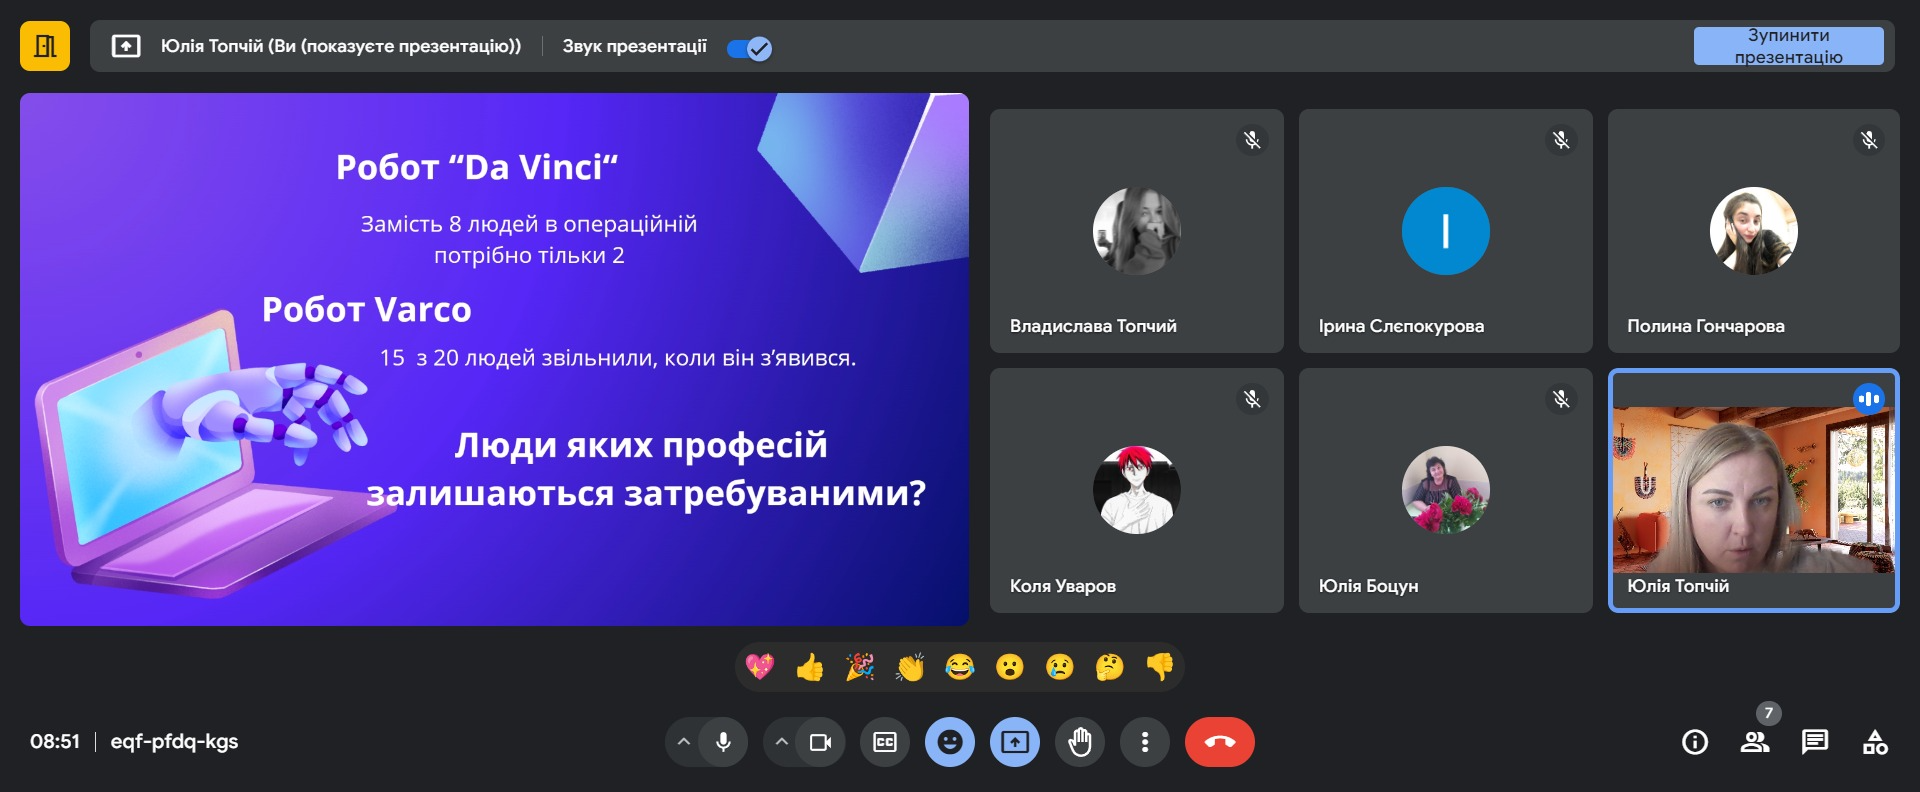Open meeting details info icon
Screen dimensions: 1920x792
[x=1695, y=742]
